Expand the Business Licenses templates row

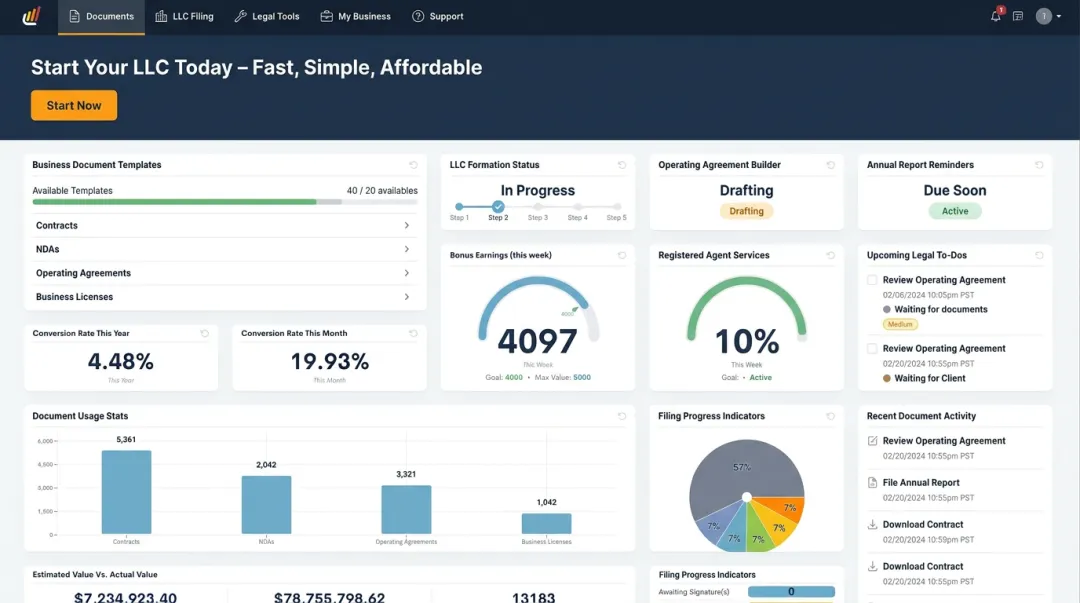tap(225, 296)
